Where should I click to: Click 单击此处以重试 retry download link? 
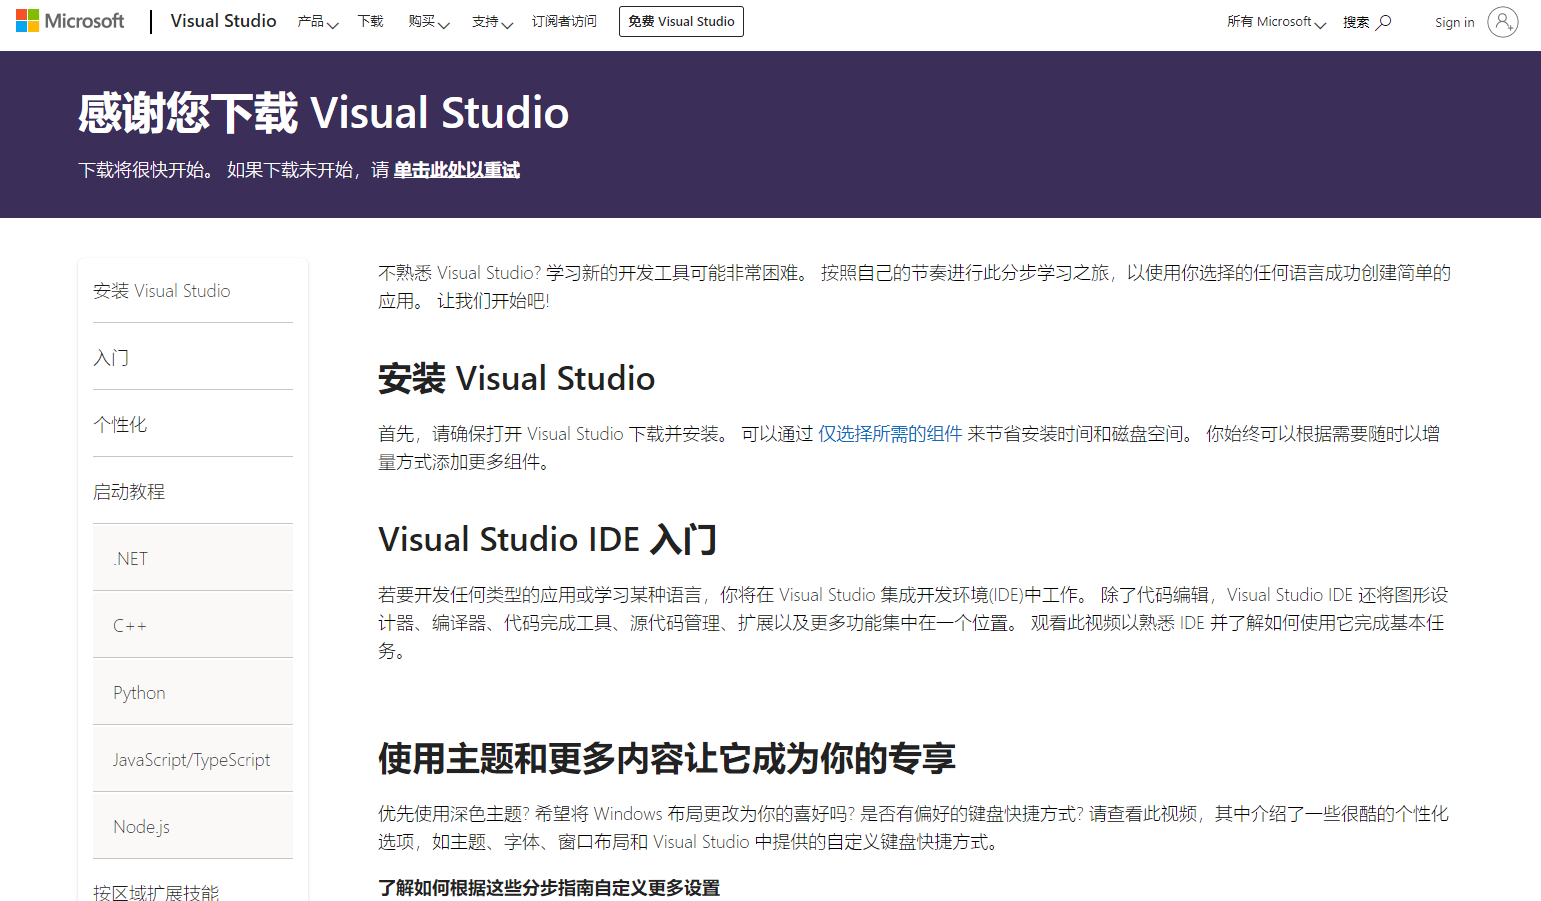456,170
